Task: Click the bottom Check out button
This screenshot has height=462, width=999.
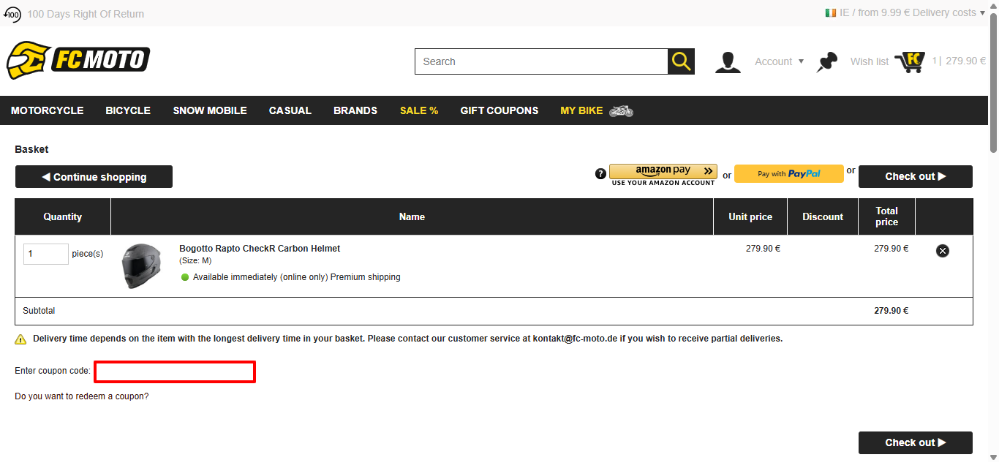Action: (x=916, y=442)
